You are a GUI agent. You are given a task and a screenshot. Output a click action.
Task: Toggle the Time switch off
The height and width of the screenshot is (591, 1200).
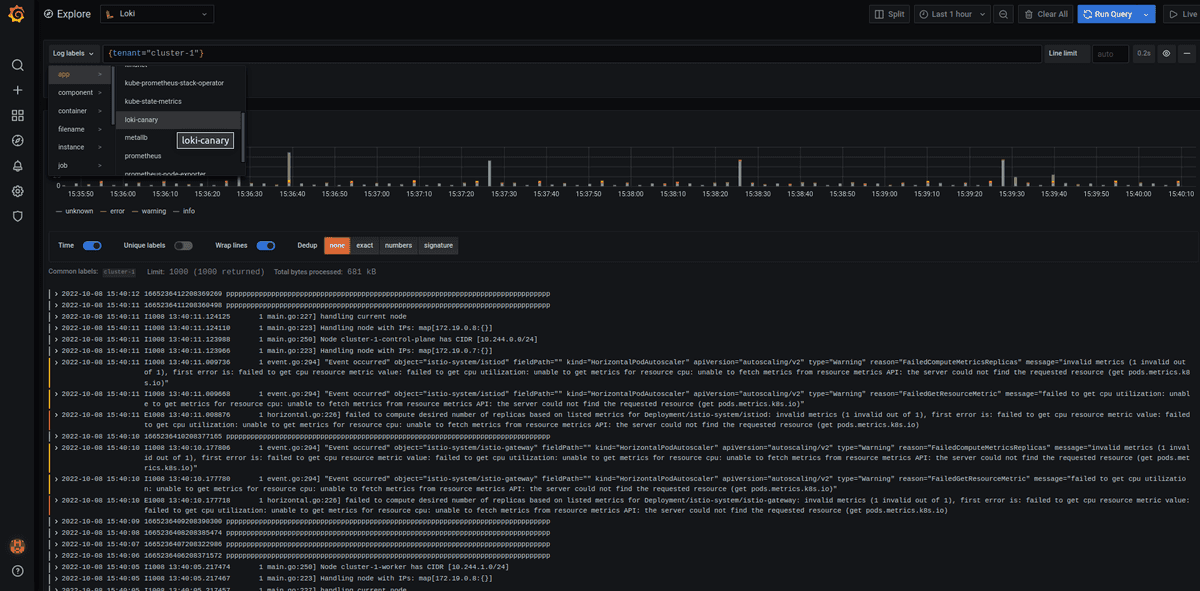coord(92,245)
